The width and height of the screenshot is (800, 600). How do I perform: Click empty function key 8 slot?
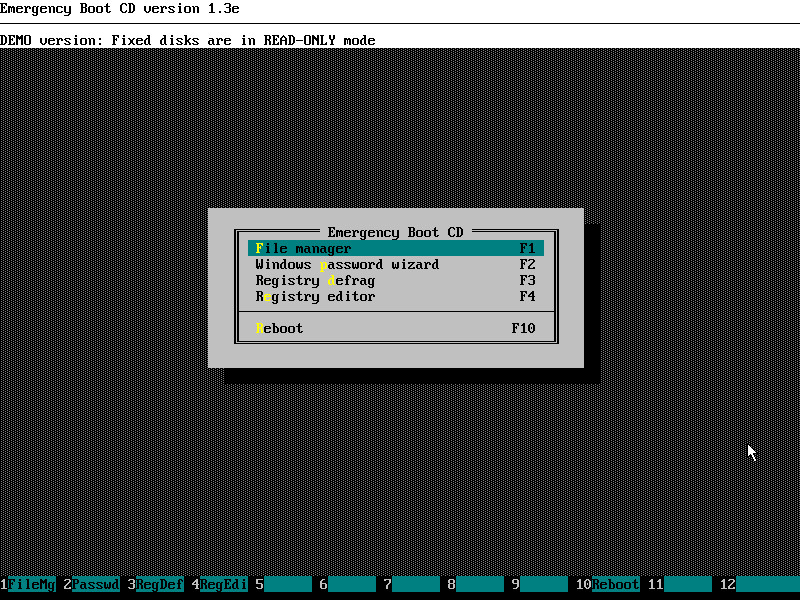click(480, 584)
